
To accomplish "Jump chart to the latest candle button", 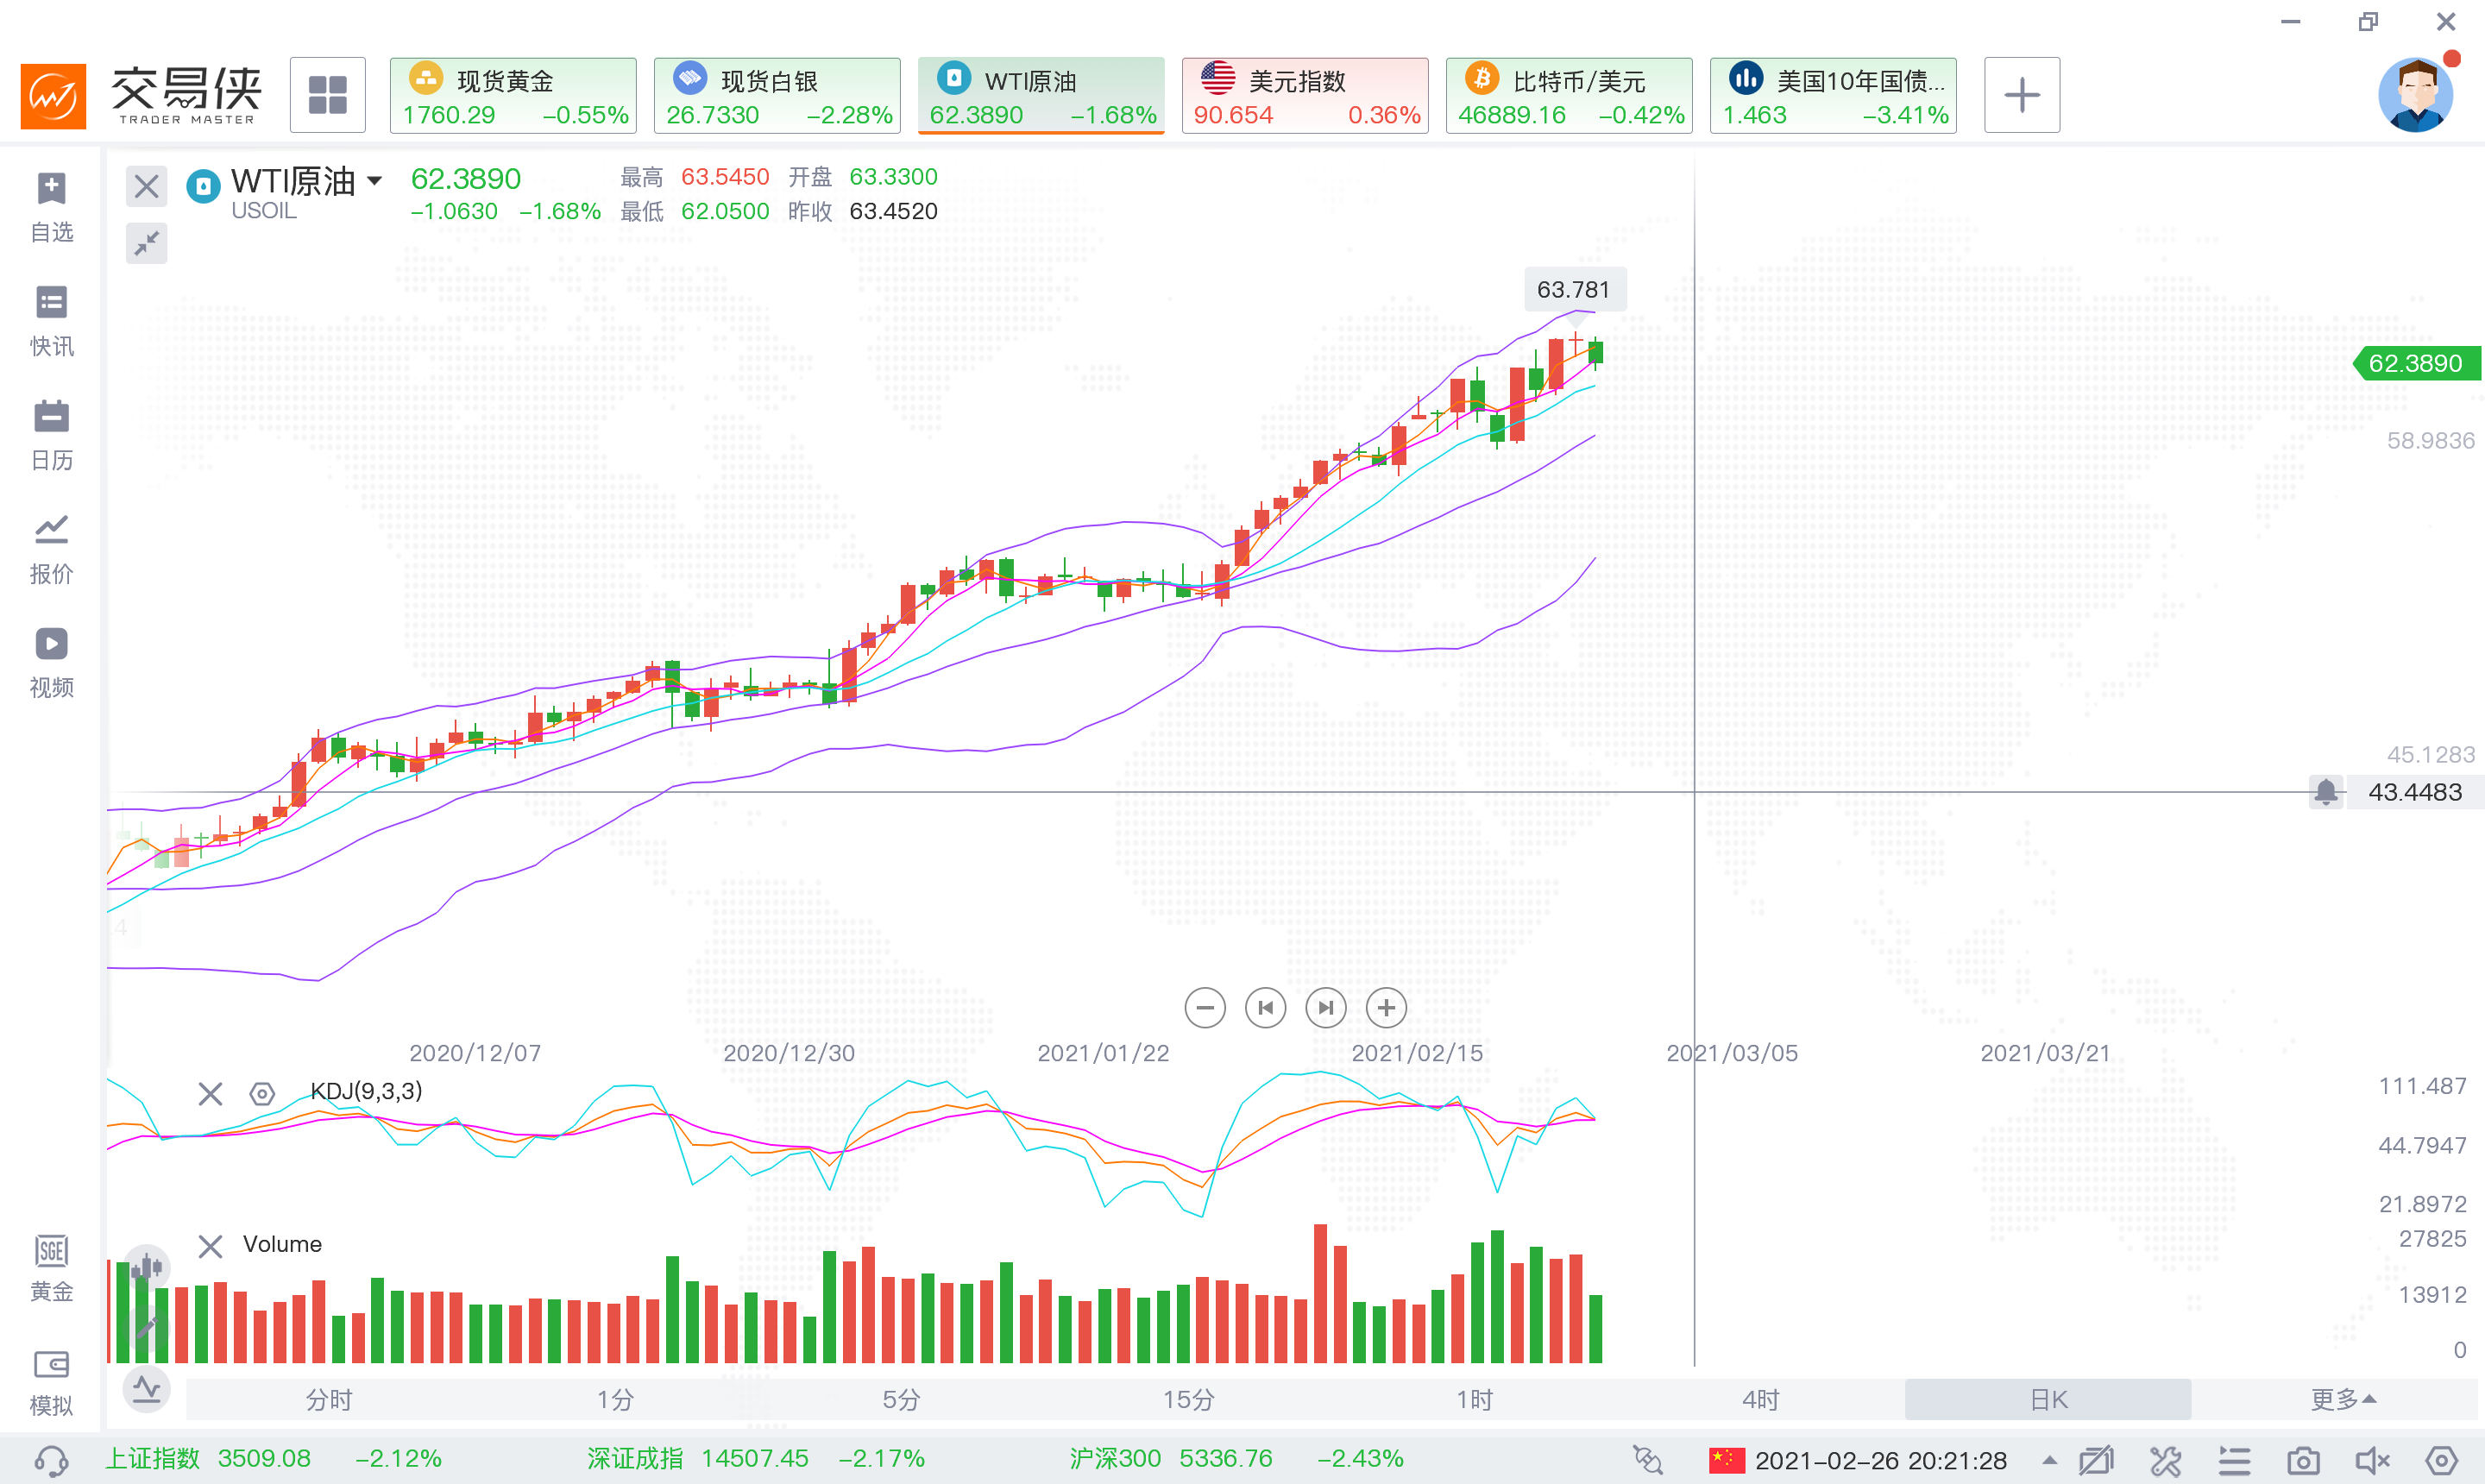I will tap(1326, 1007).
